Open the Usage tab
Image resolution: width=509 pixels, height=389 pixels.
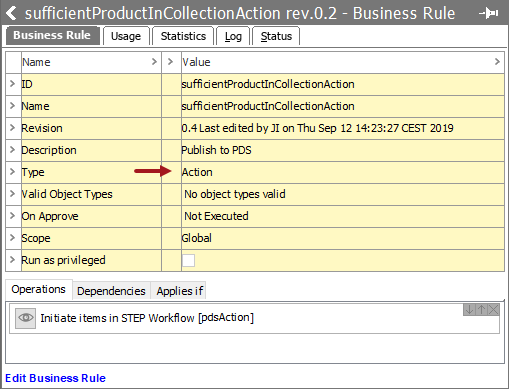click(126, 36)
